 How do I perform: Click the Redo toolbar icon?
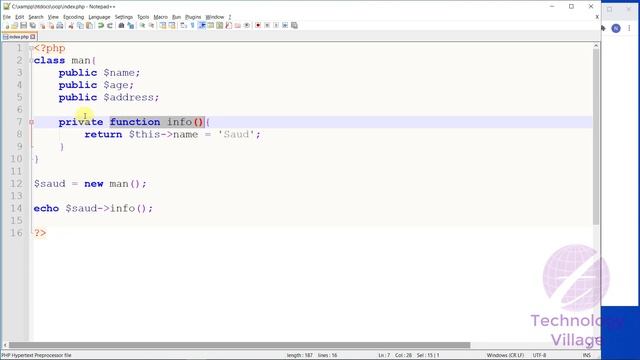(110, 25)
